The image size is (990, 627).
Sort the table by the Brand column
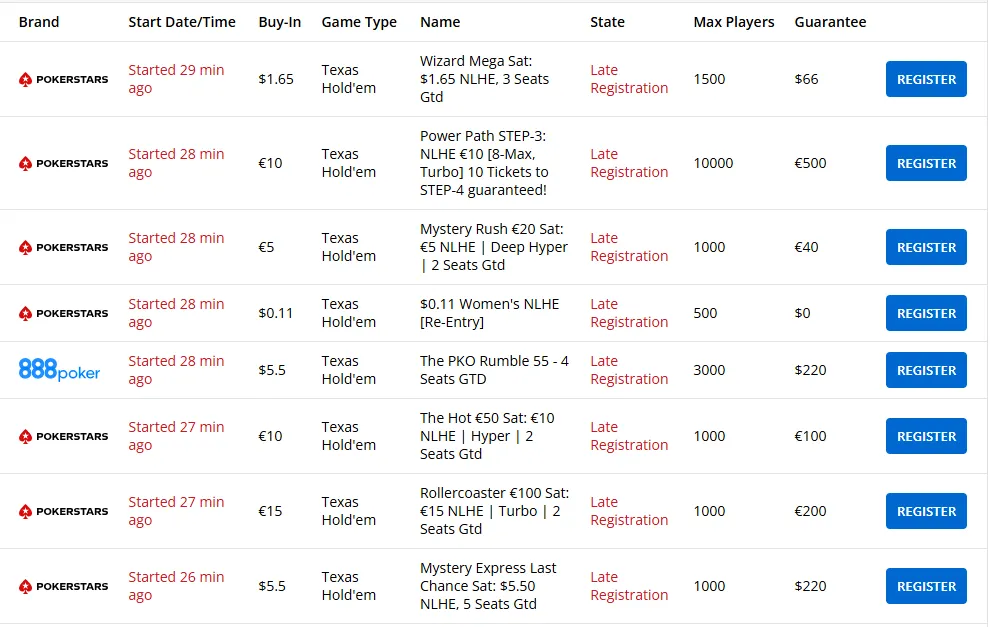click(39, 21)
